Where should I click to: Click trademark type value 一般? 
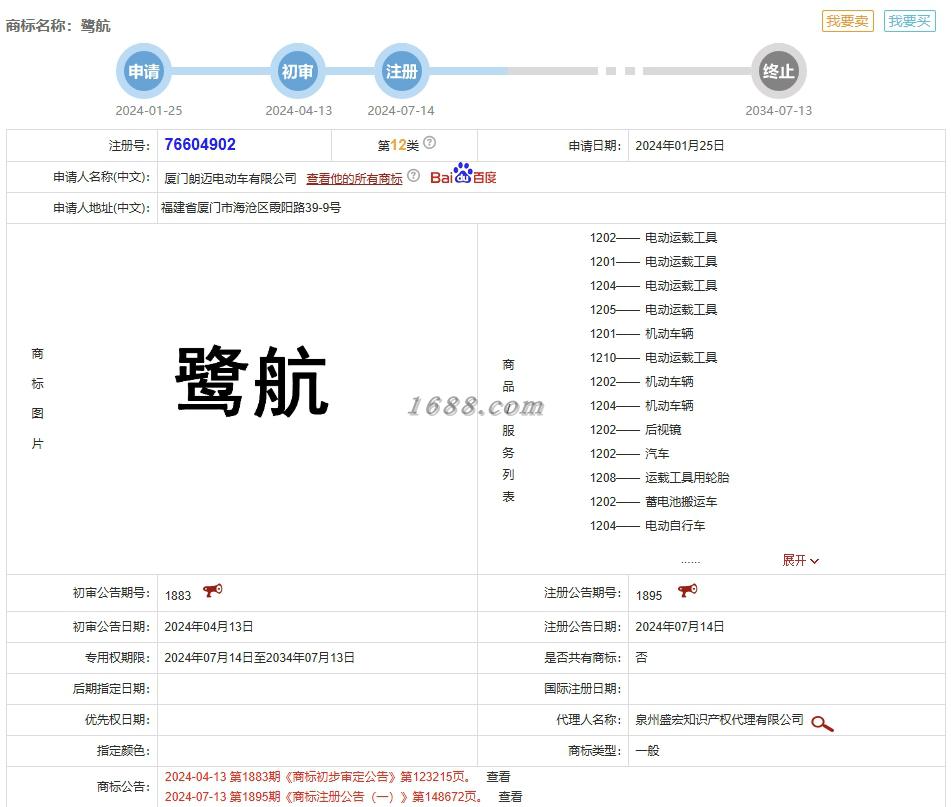tap(647, 751)
